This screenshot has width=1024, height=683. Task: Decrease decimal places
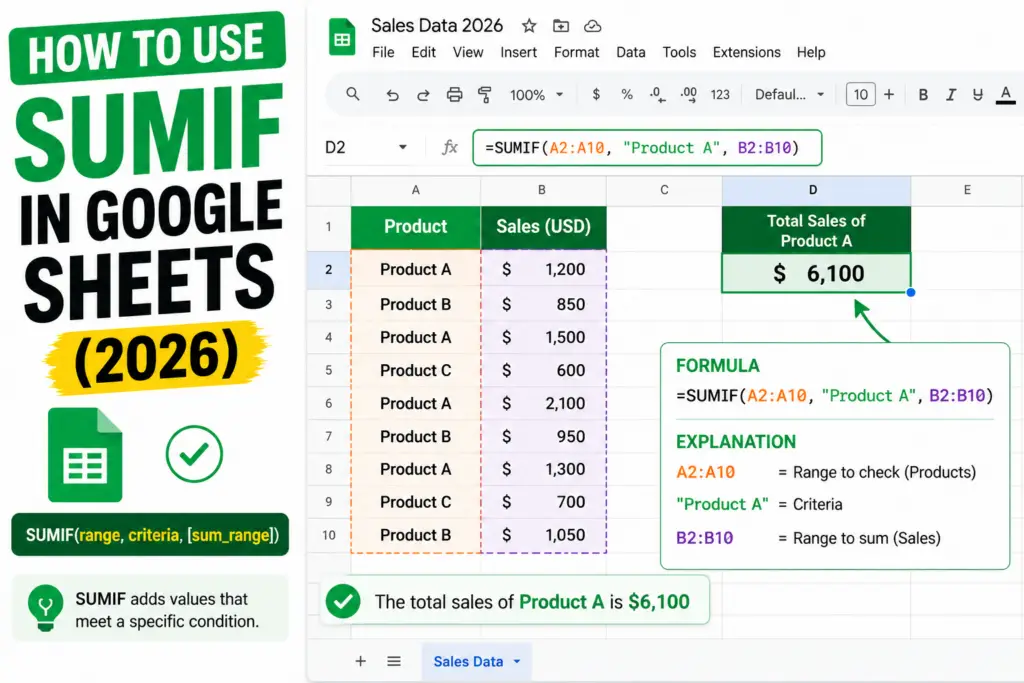click(657, 95)
